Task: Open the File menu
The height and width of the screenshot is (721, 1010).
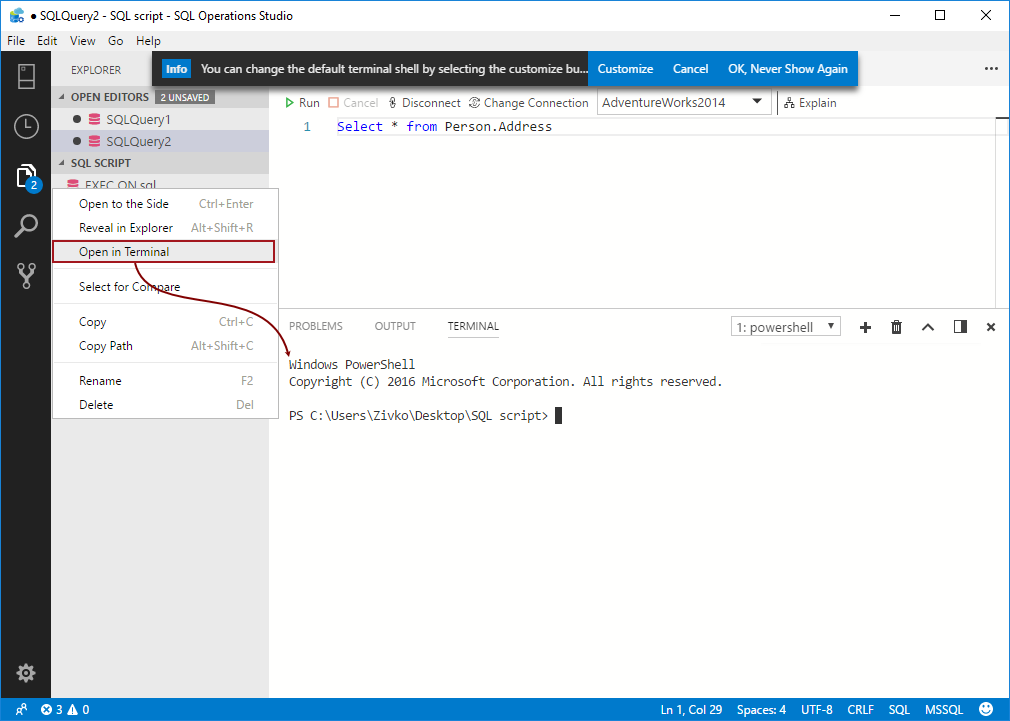Action: pyautogui.click(x=16, y=41)
